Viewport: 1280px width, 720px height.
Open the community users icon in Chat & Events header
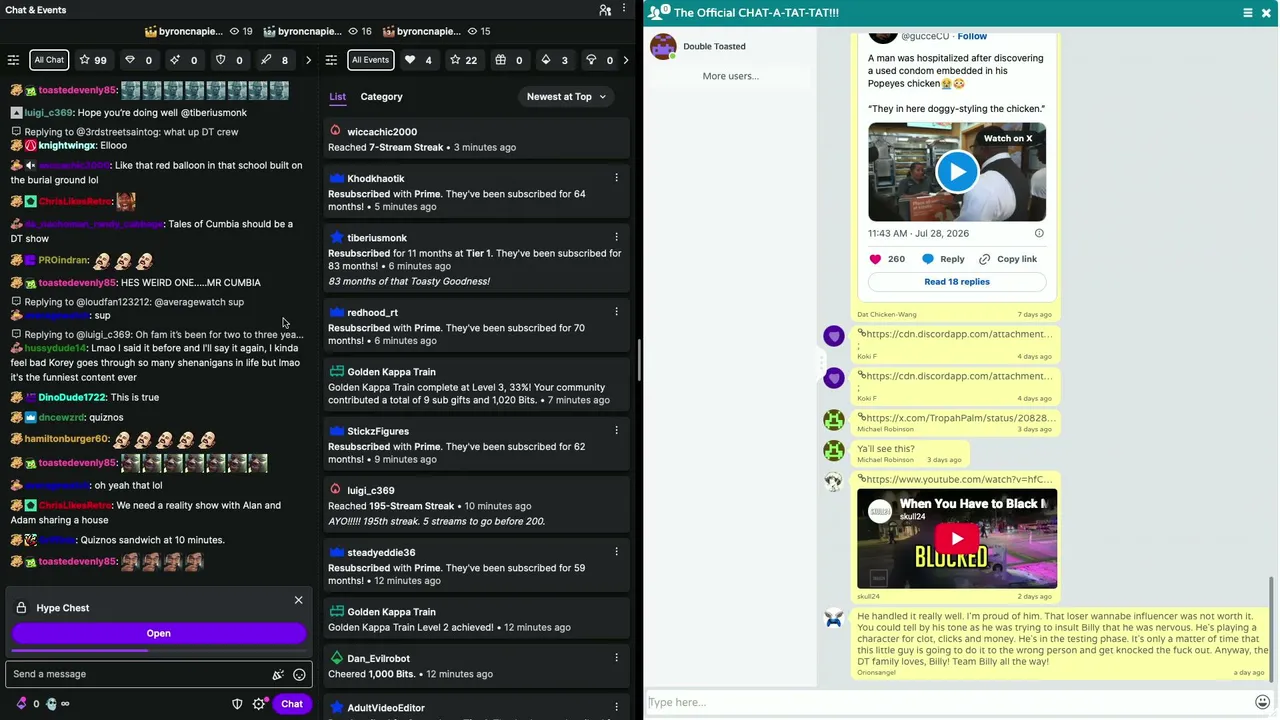(x=605, y=10)
